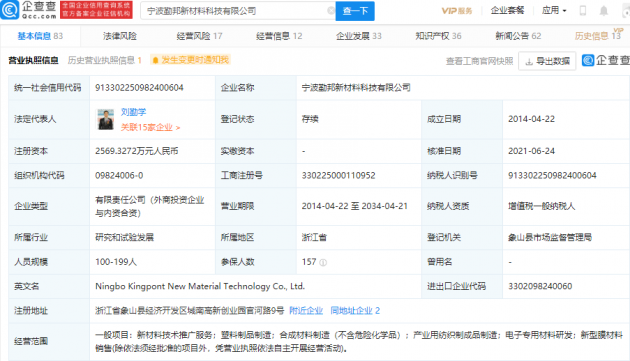Screen dimensions: 630x361
Task: Expand 关联15家企业 link
Action: point(150,127)
